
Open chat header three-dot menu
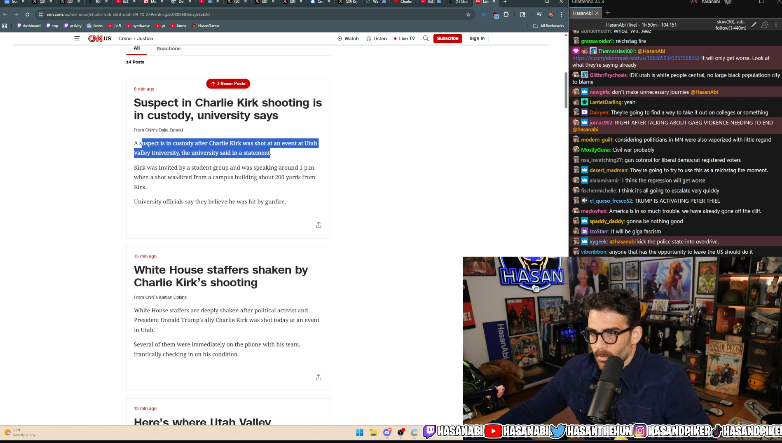[776, 24]
